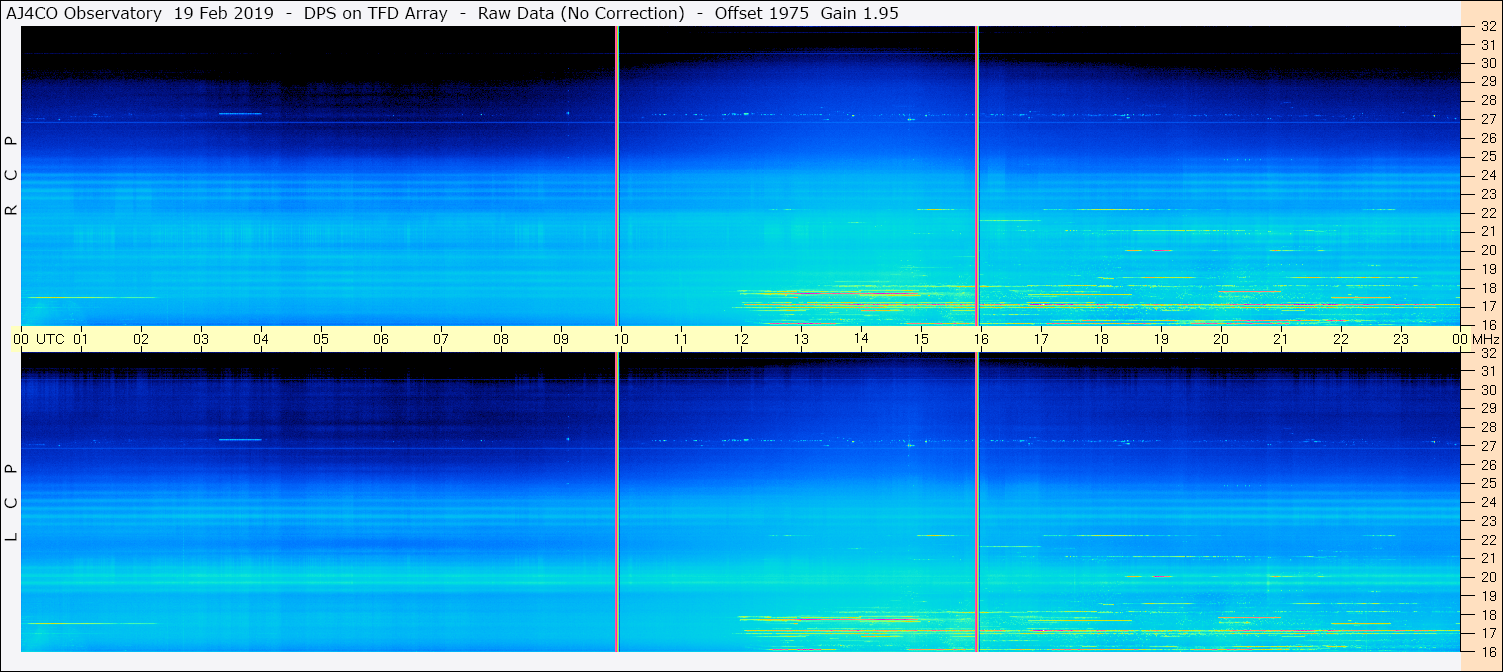The height and width of the screenshot is (672, 1503).
Task: Click the Raw Data (No Correction) header text
Action: pos(581,13)
